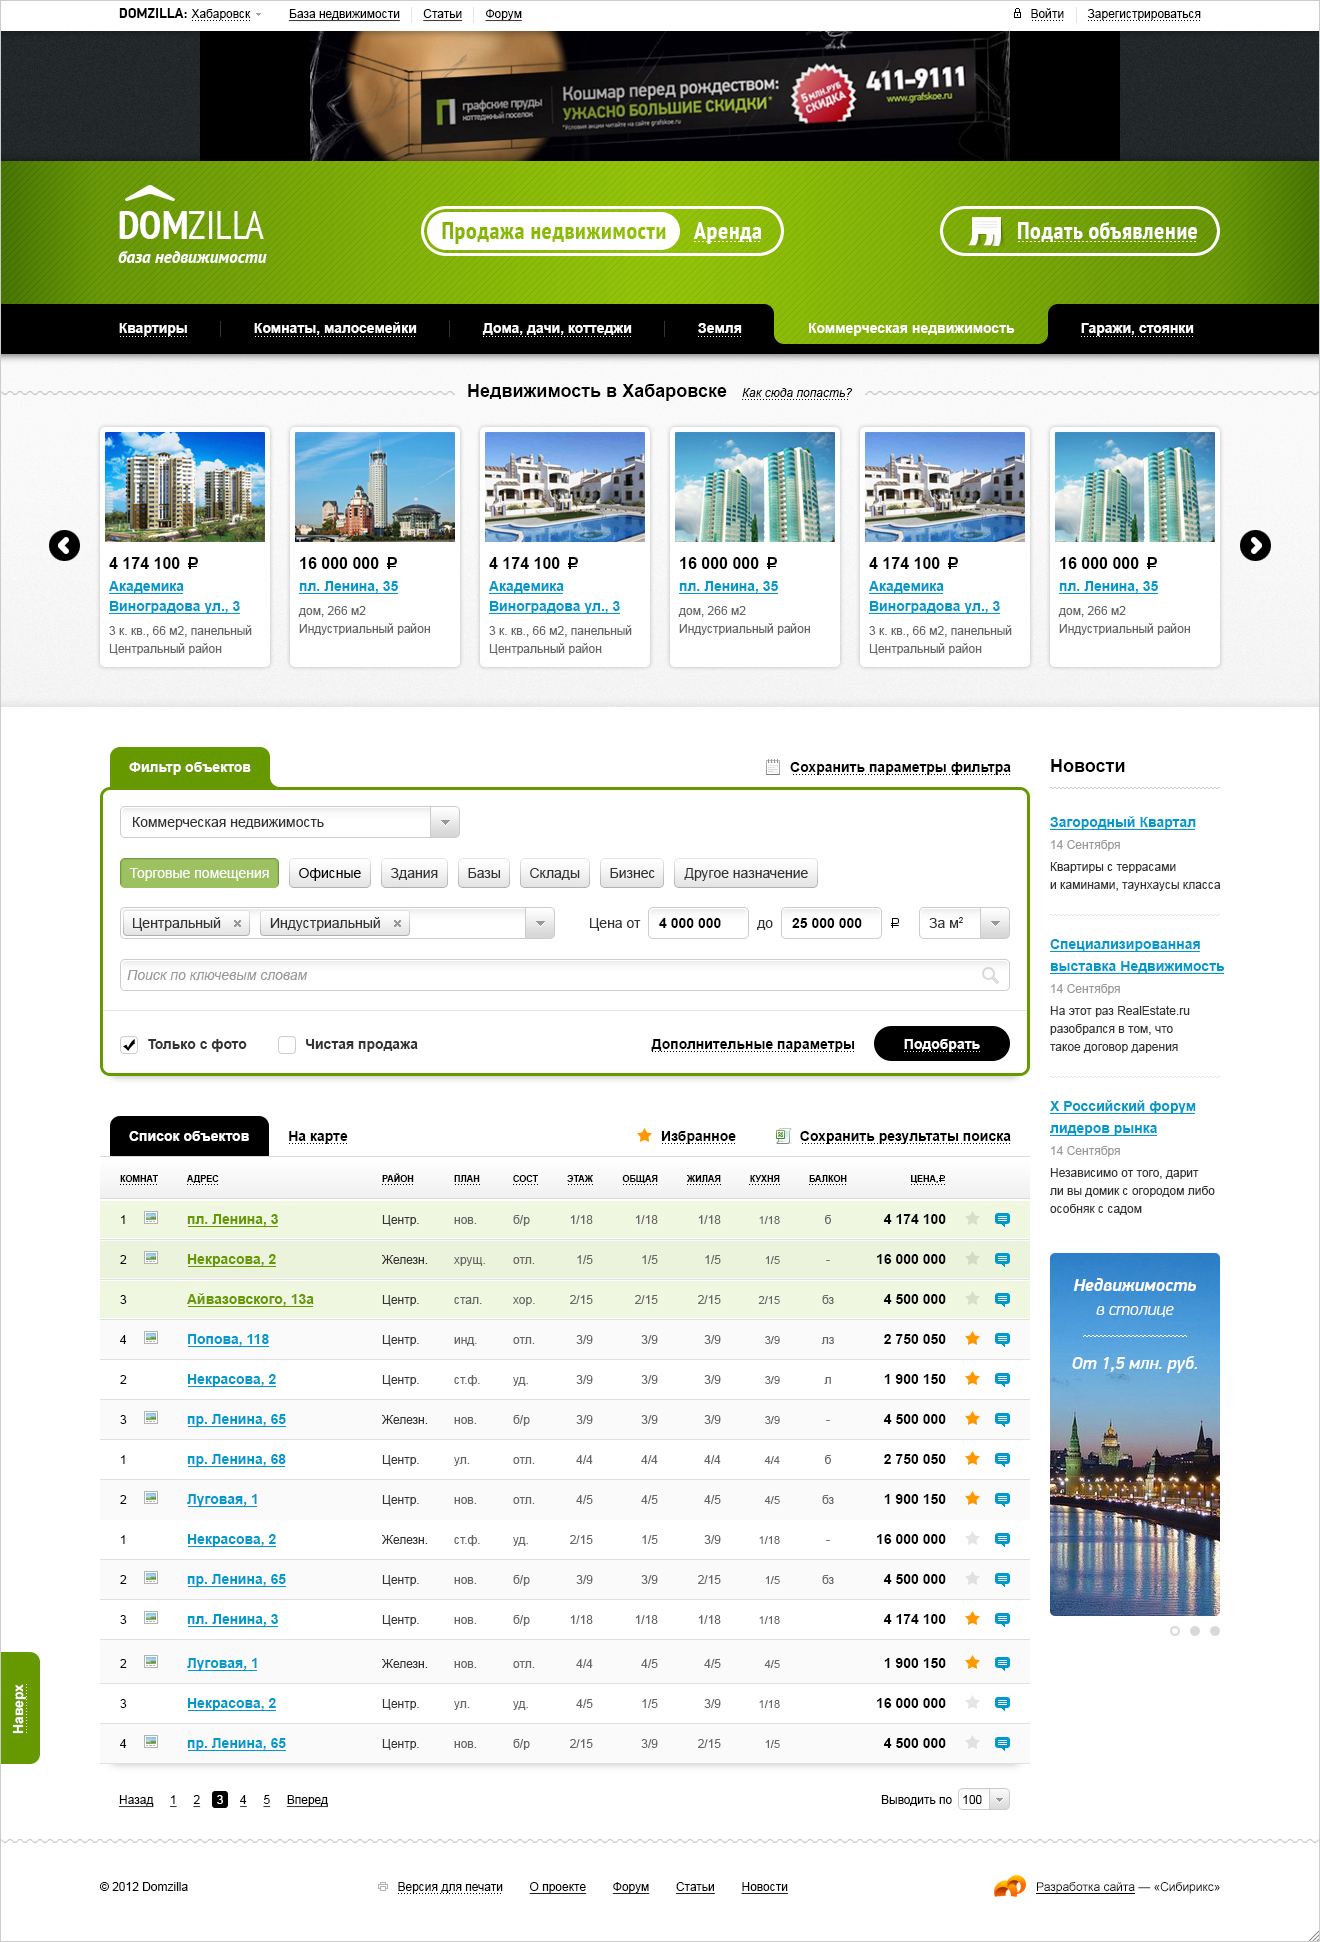
Task: Toggle the Склады filter button
Action: click(x=554, y=873)
